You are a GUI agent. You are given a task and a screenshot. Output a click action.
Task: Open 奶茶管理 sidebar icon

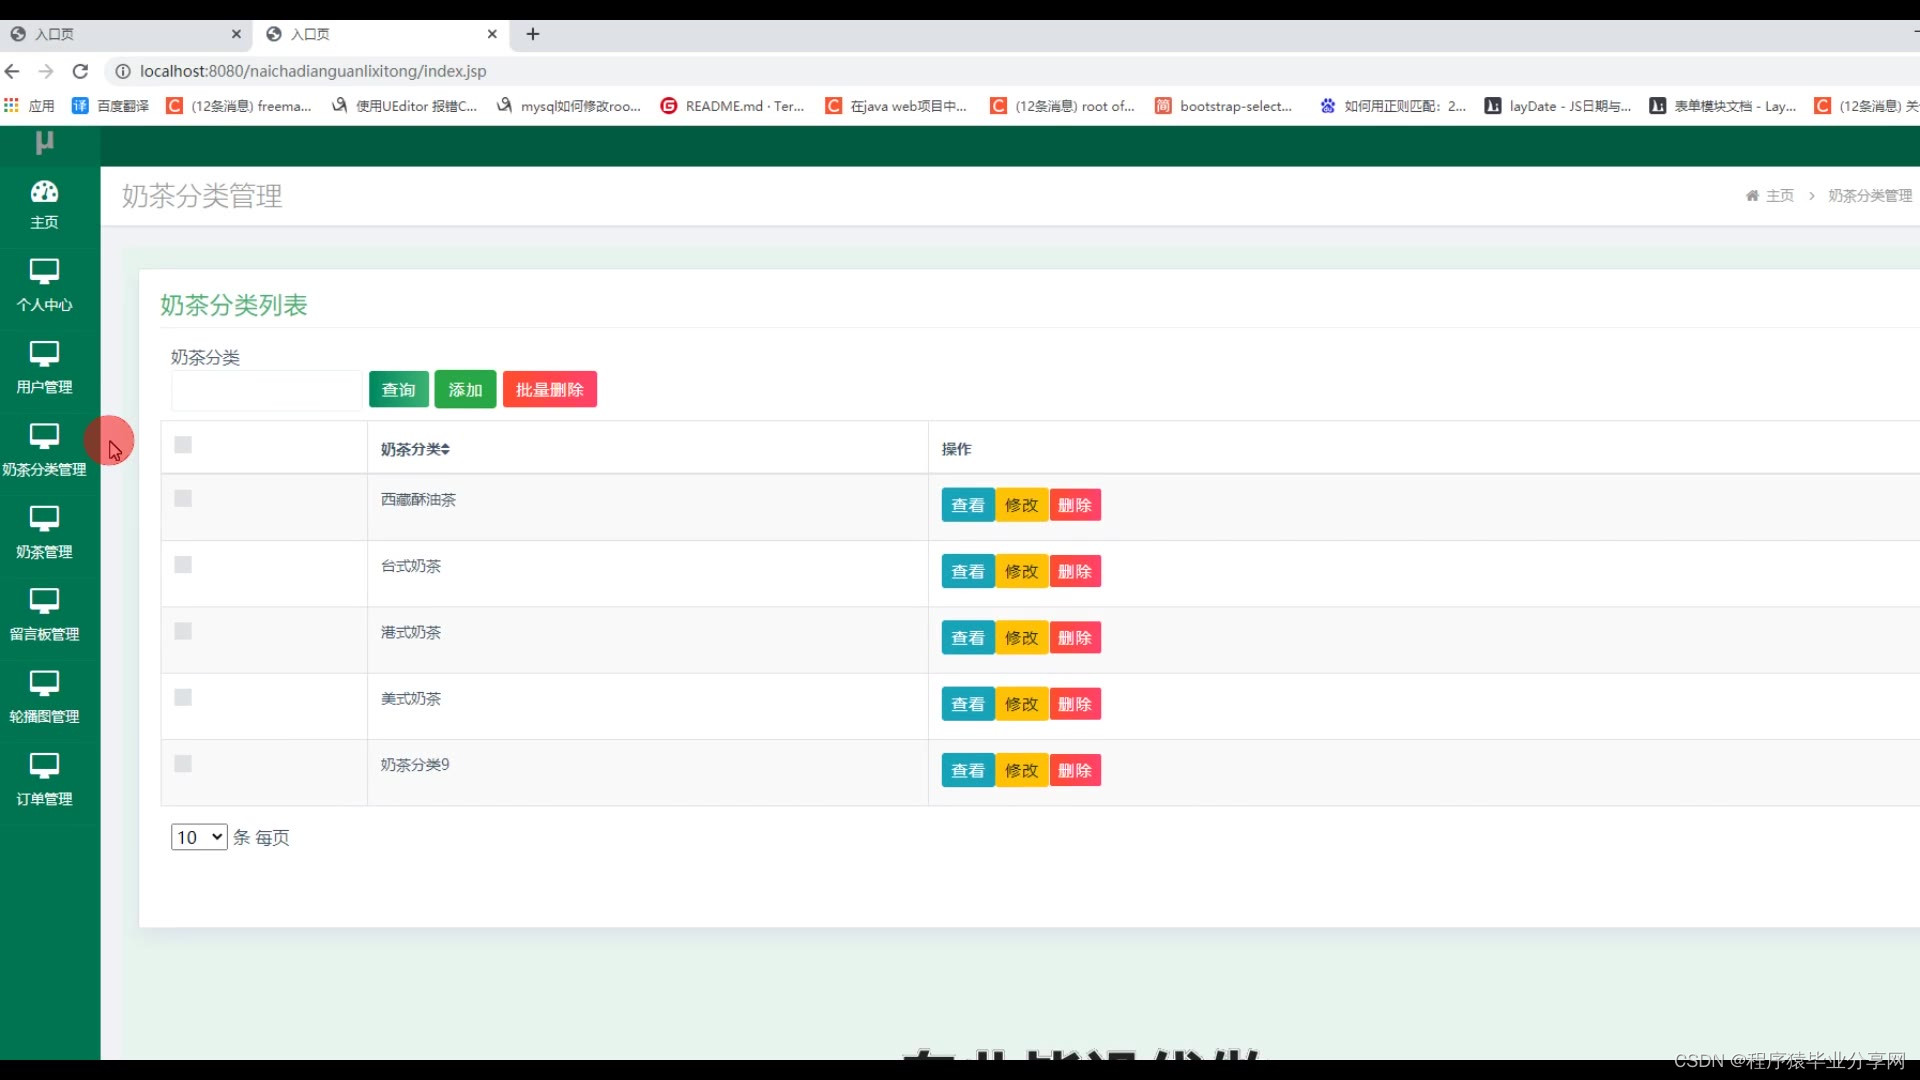point(44,519)
